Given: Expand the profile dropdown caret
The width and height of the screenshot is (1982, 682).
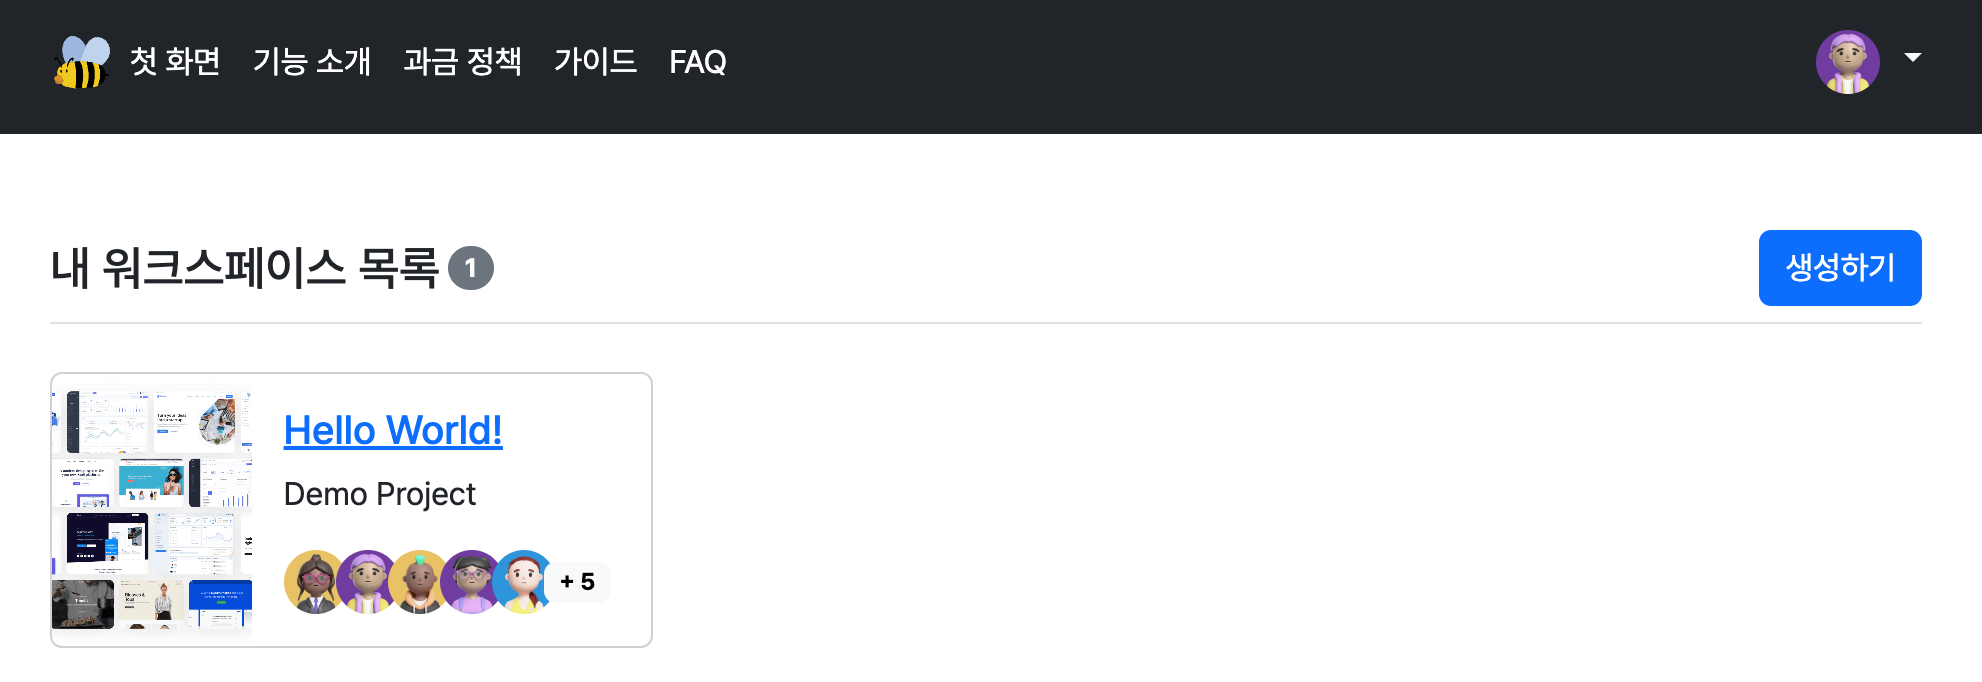Looking at the screenshot, I should click(1913, 57).
